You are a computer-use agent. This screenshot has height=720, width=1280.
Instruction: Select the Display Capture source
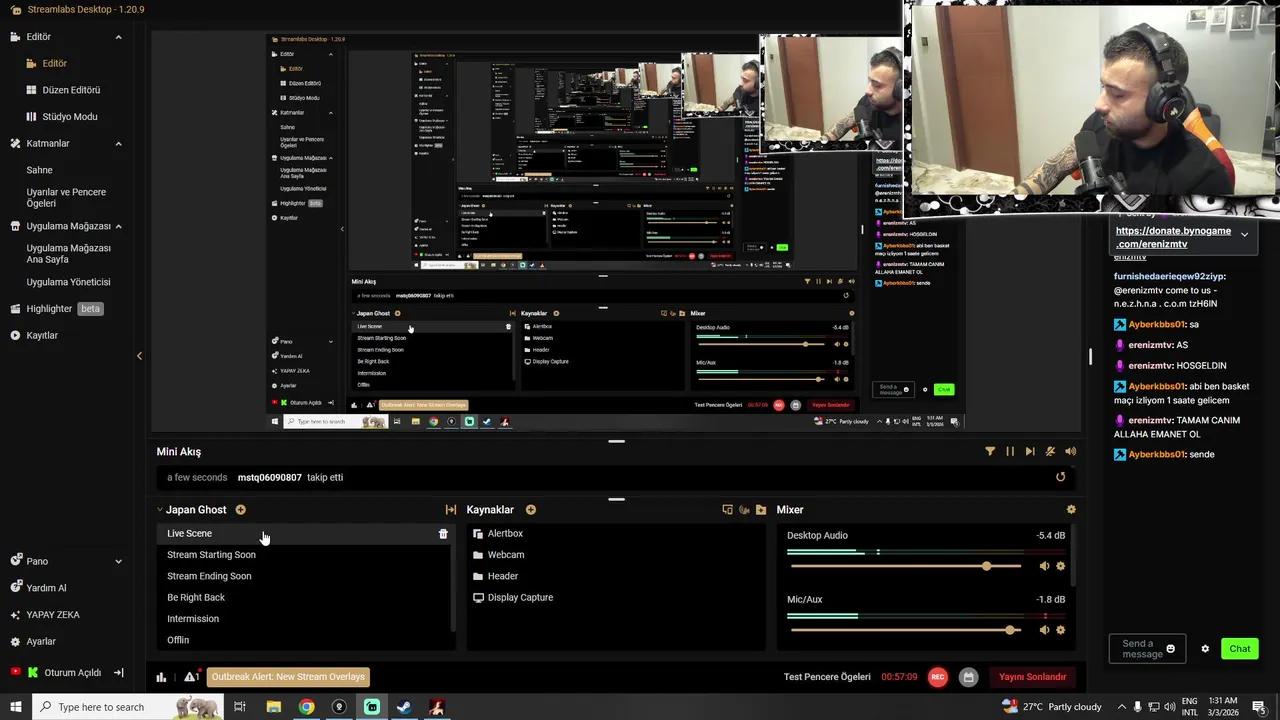pos(520,598)
